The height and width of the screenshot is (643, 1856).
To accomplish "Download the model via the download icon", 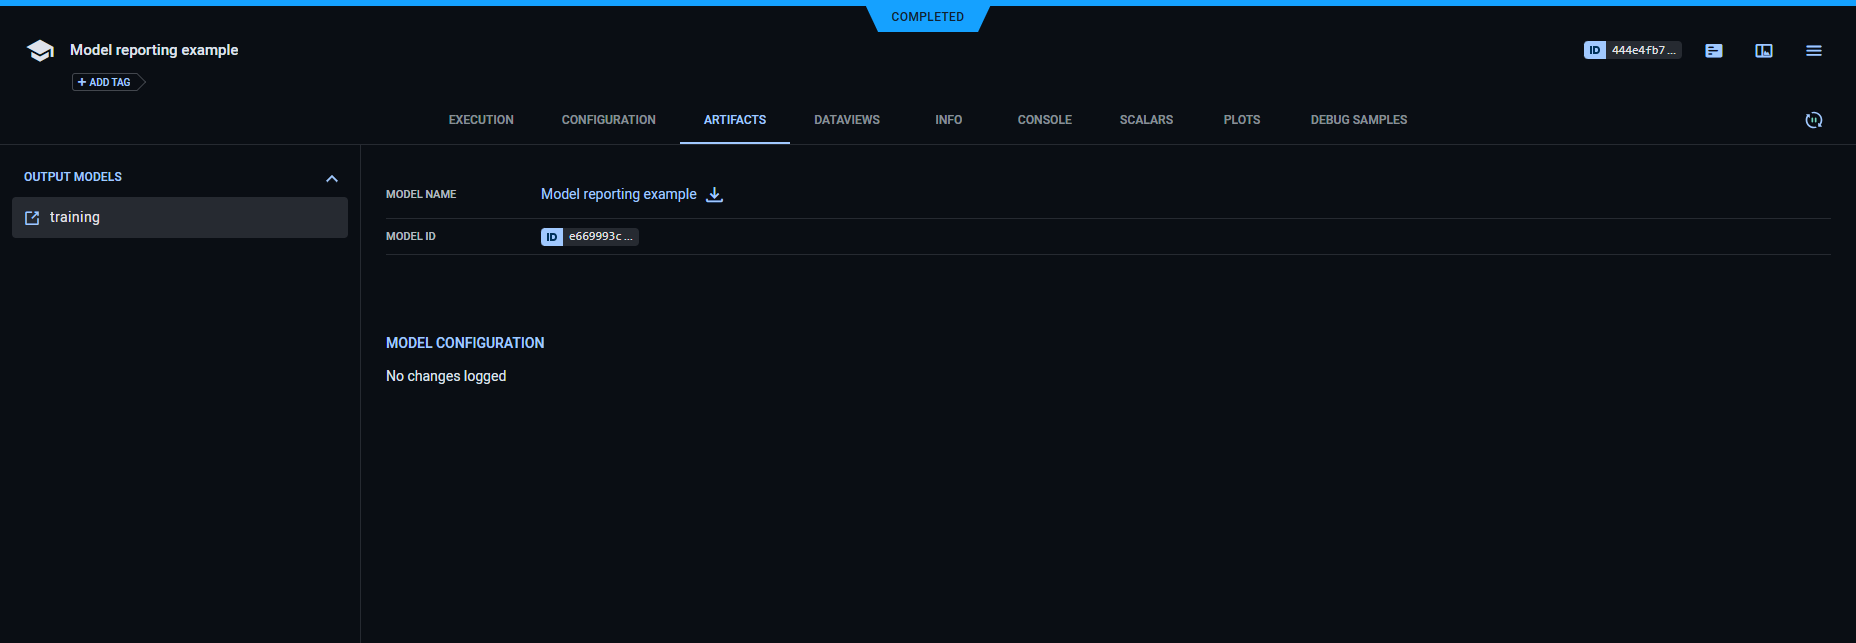I will click(714, 195).
